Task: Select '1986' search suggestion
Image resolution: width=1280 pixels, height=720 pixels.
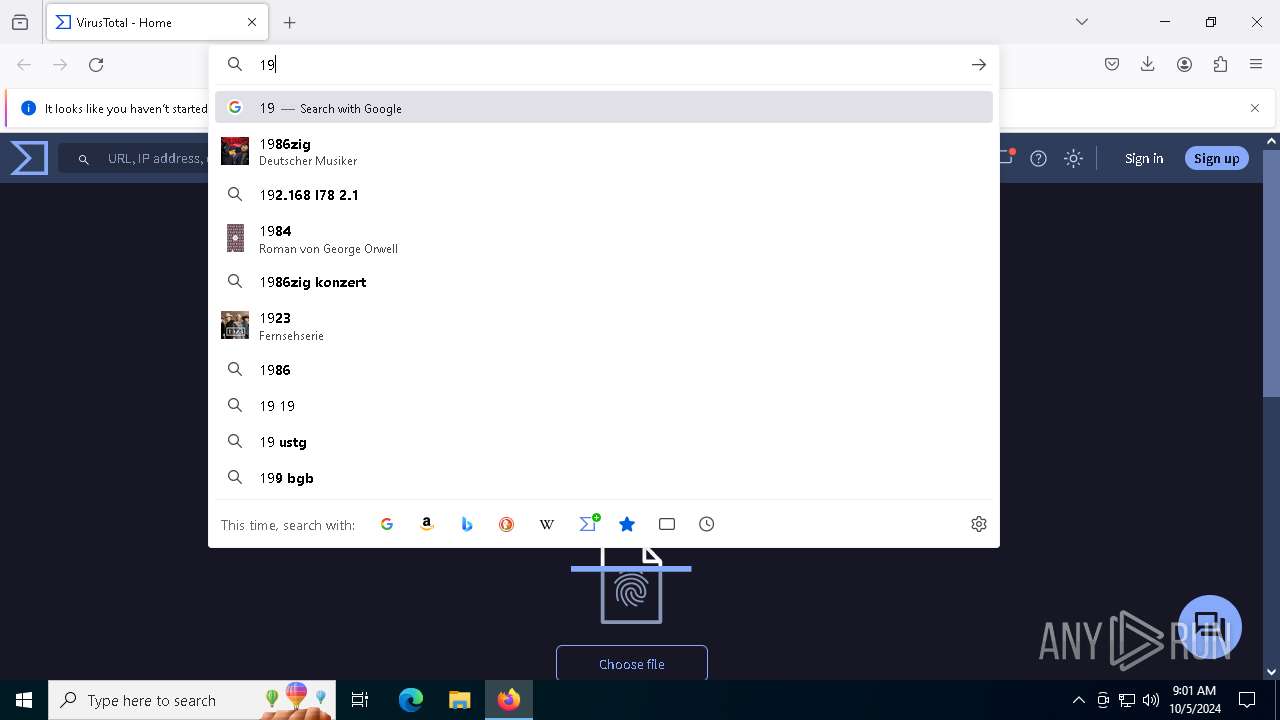Action: click(604, 370)
